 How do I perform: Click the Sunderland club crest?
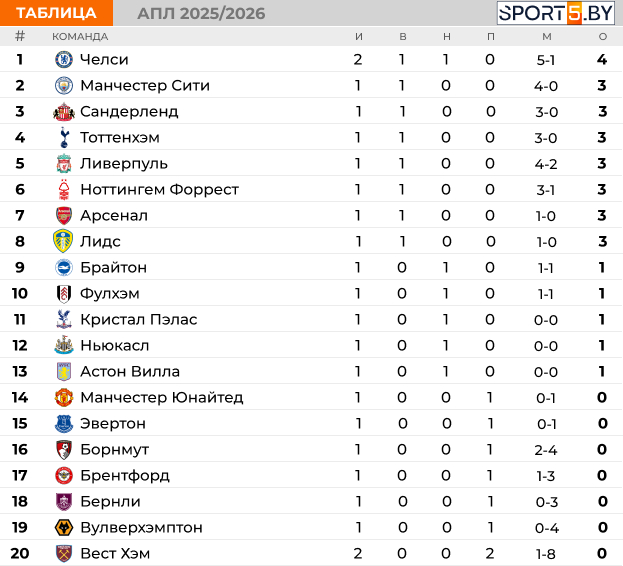[64, 112]
